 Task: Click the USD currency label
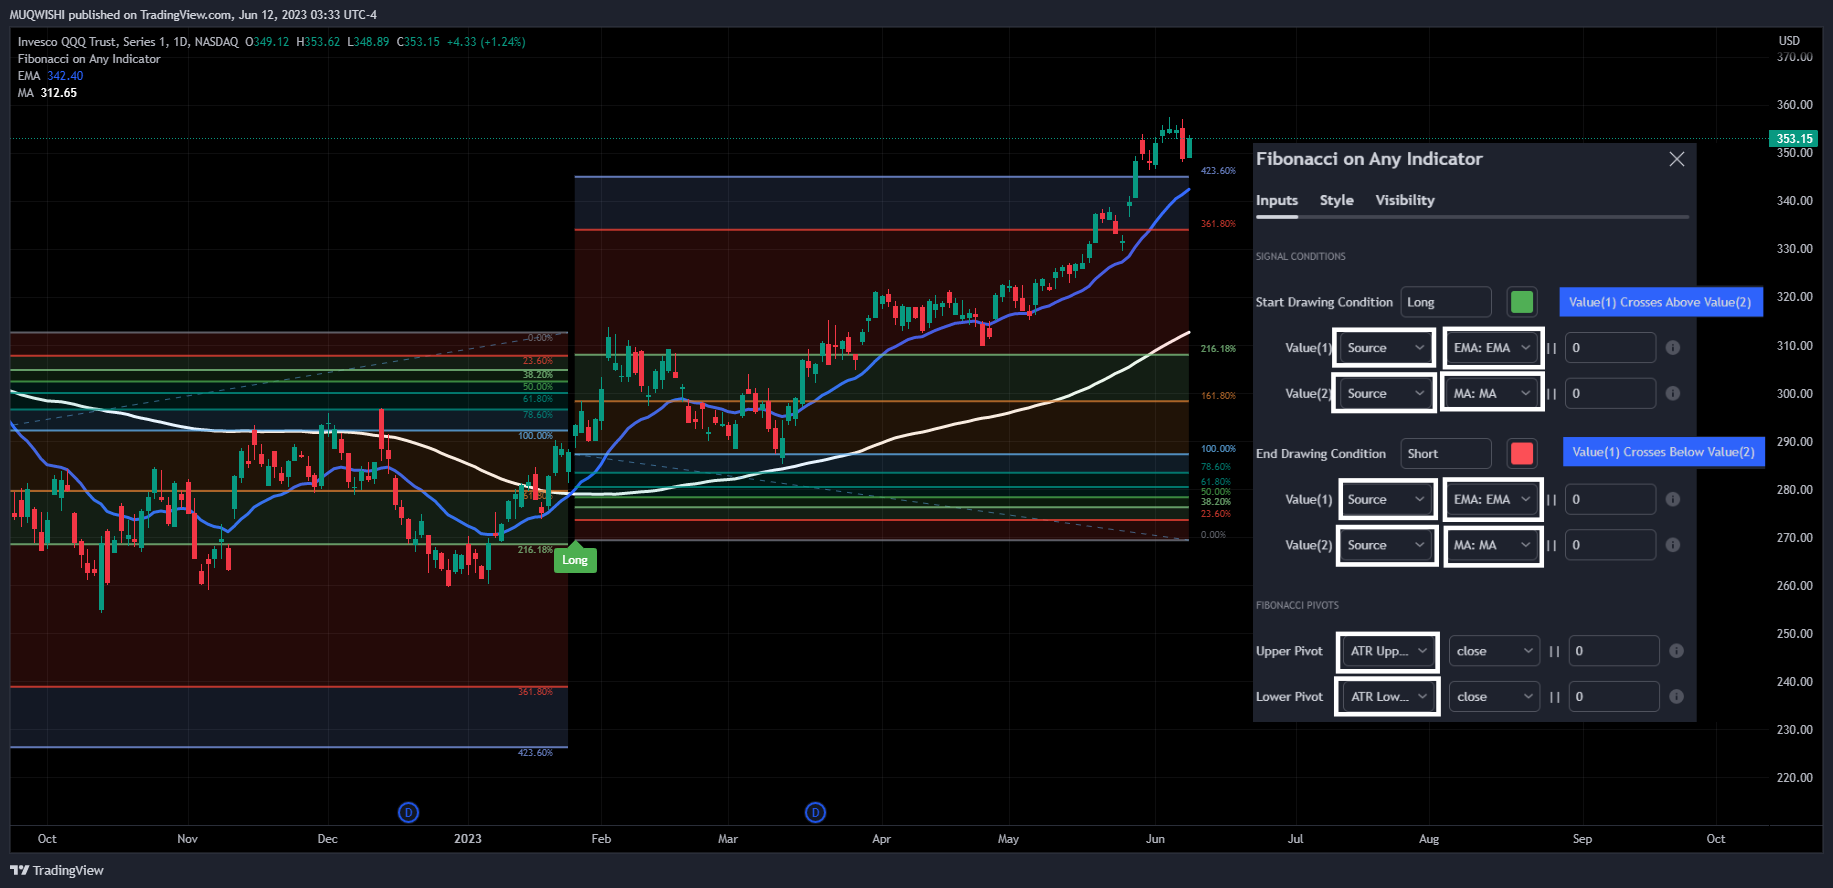click(x=1789, y=41)
